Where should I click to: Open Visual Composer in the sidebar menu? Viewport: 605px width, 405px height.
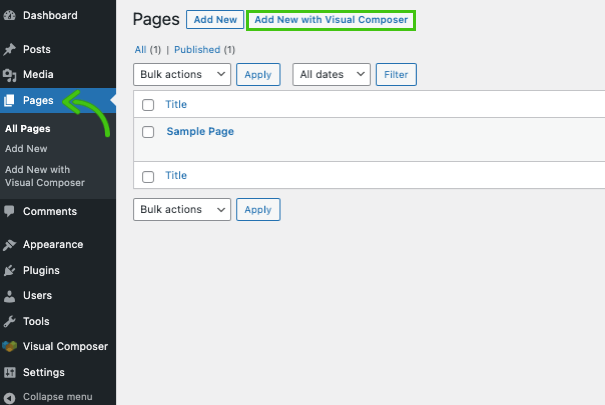[65, 346]
